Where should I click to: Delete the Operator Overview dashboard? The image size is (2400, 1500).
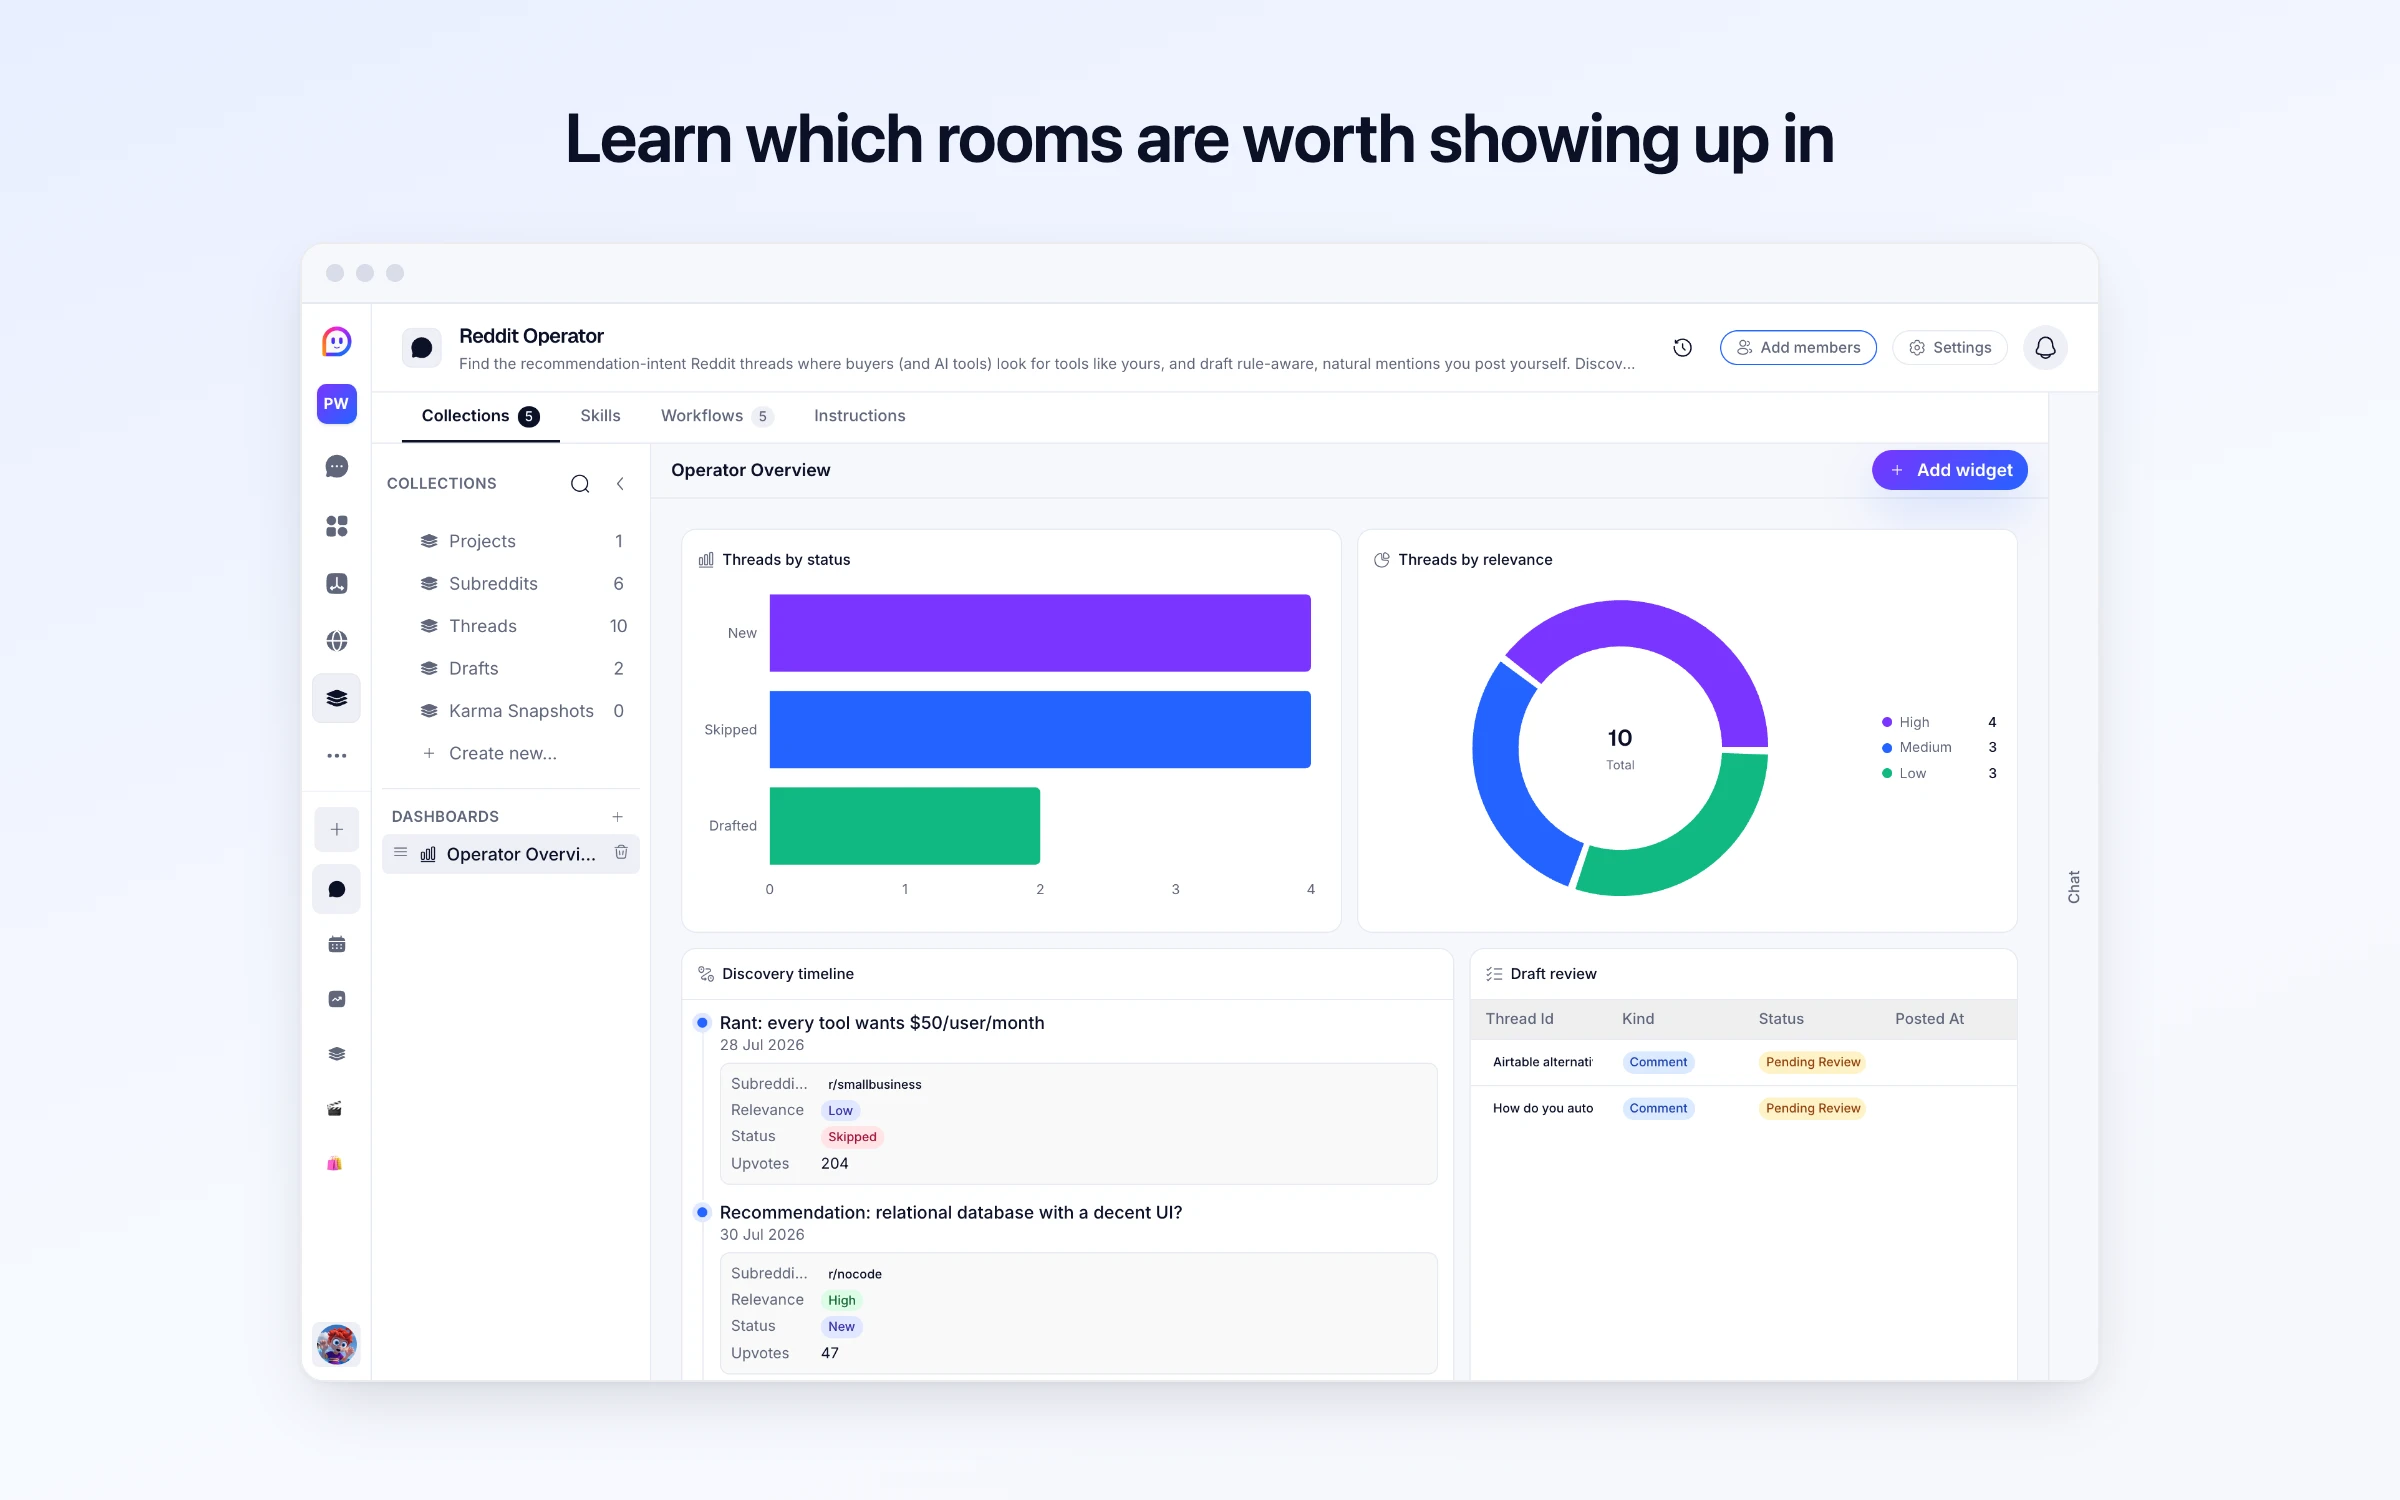[x=621, y=852]
